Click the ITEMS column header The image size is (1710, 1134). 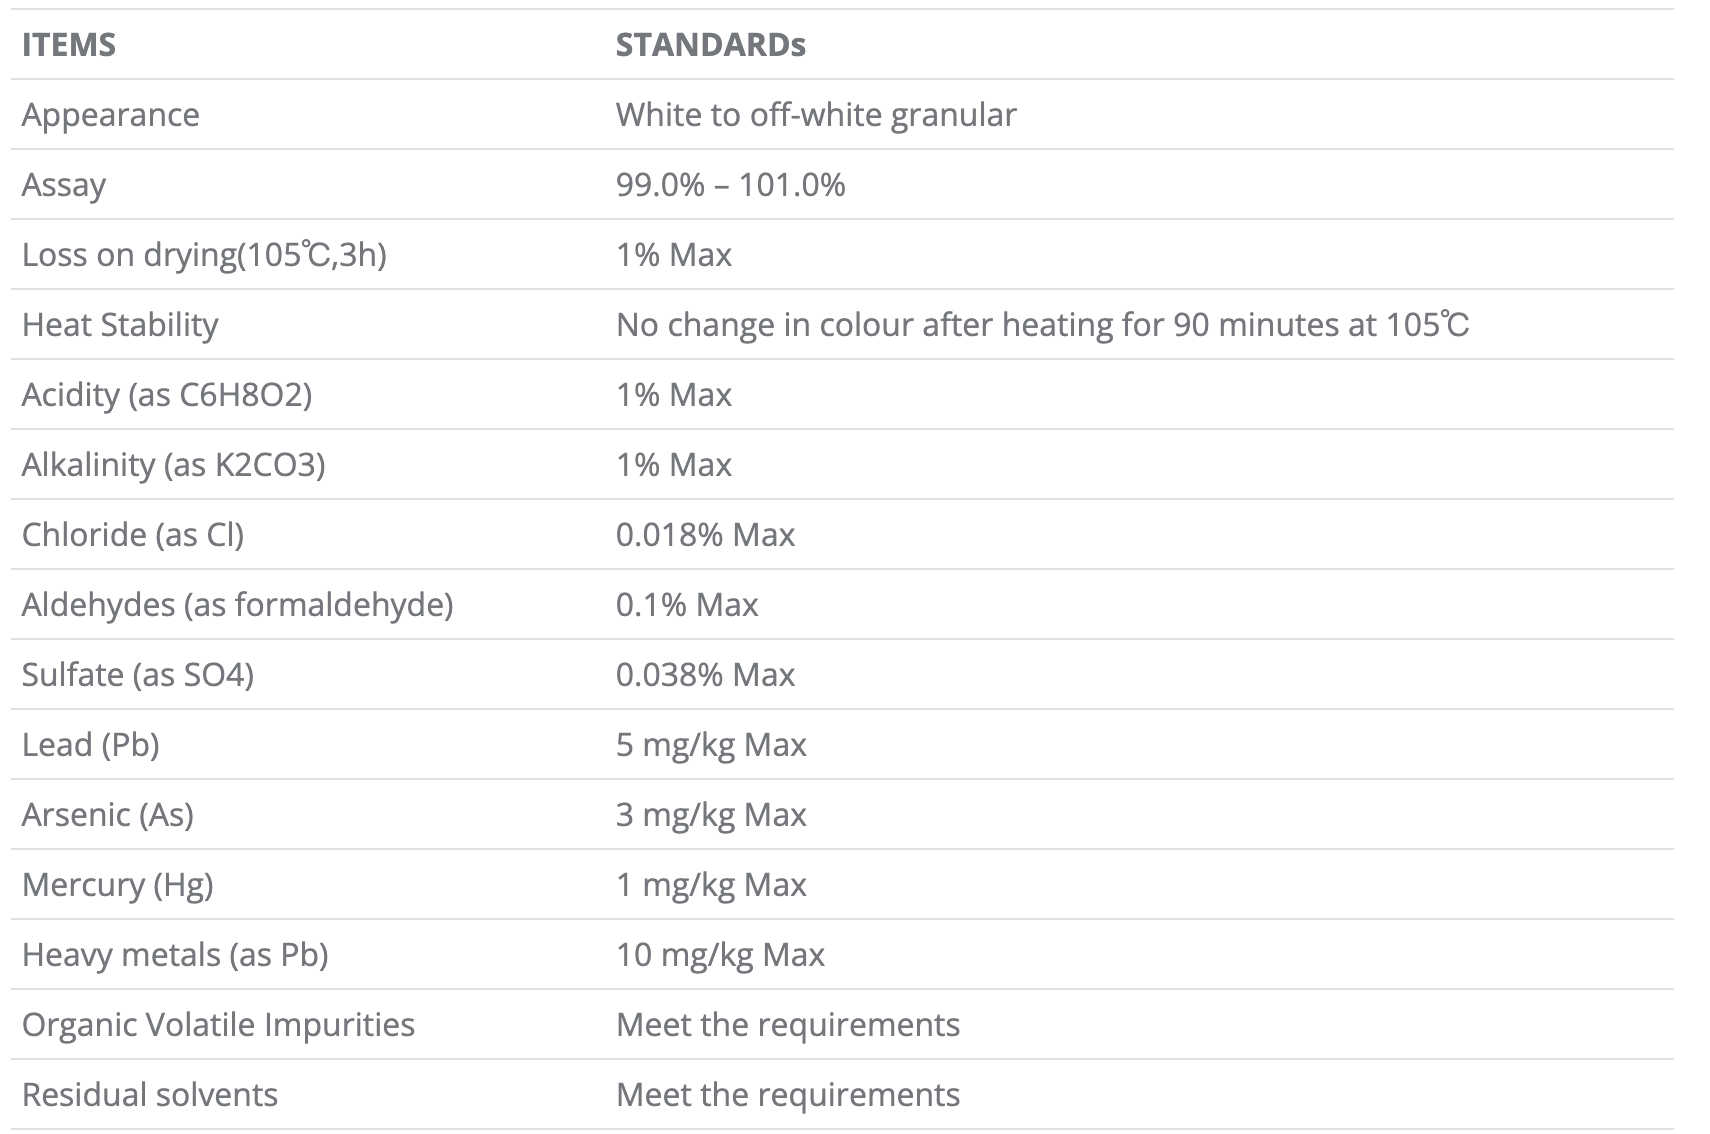click(x=69, y=45)
